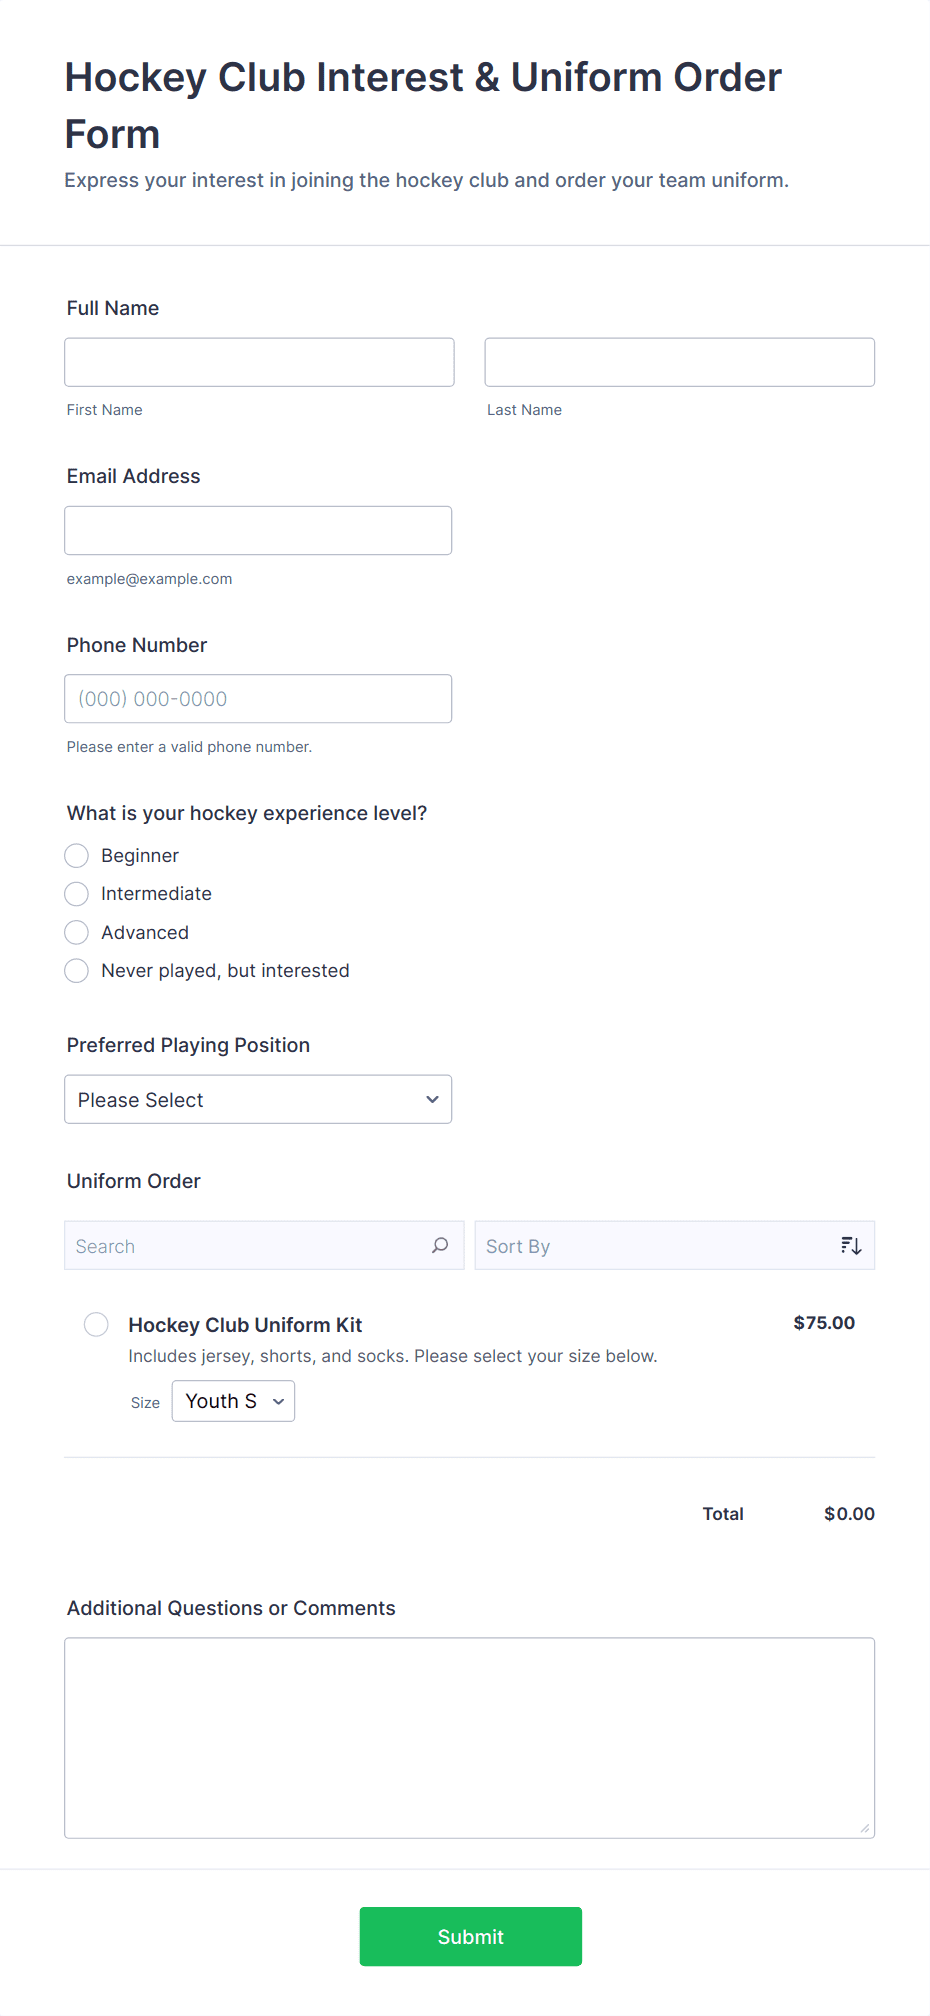Pick the Never played, but interested option
The height and width of the screenshot is (2016, 930).
pos(76,970)
